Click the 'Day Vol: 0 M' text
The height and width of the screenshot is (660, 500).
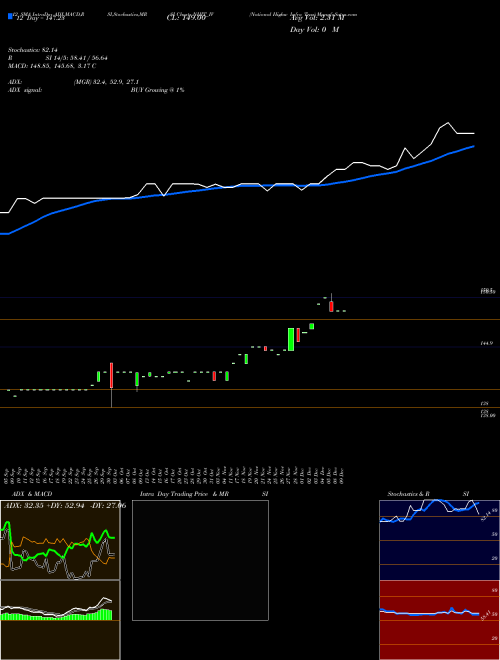(x=314, y=30)
